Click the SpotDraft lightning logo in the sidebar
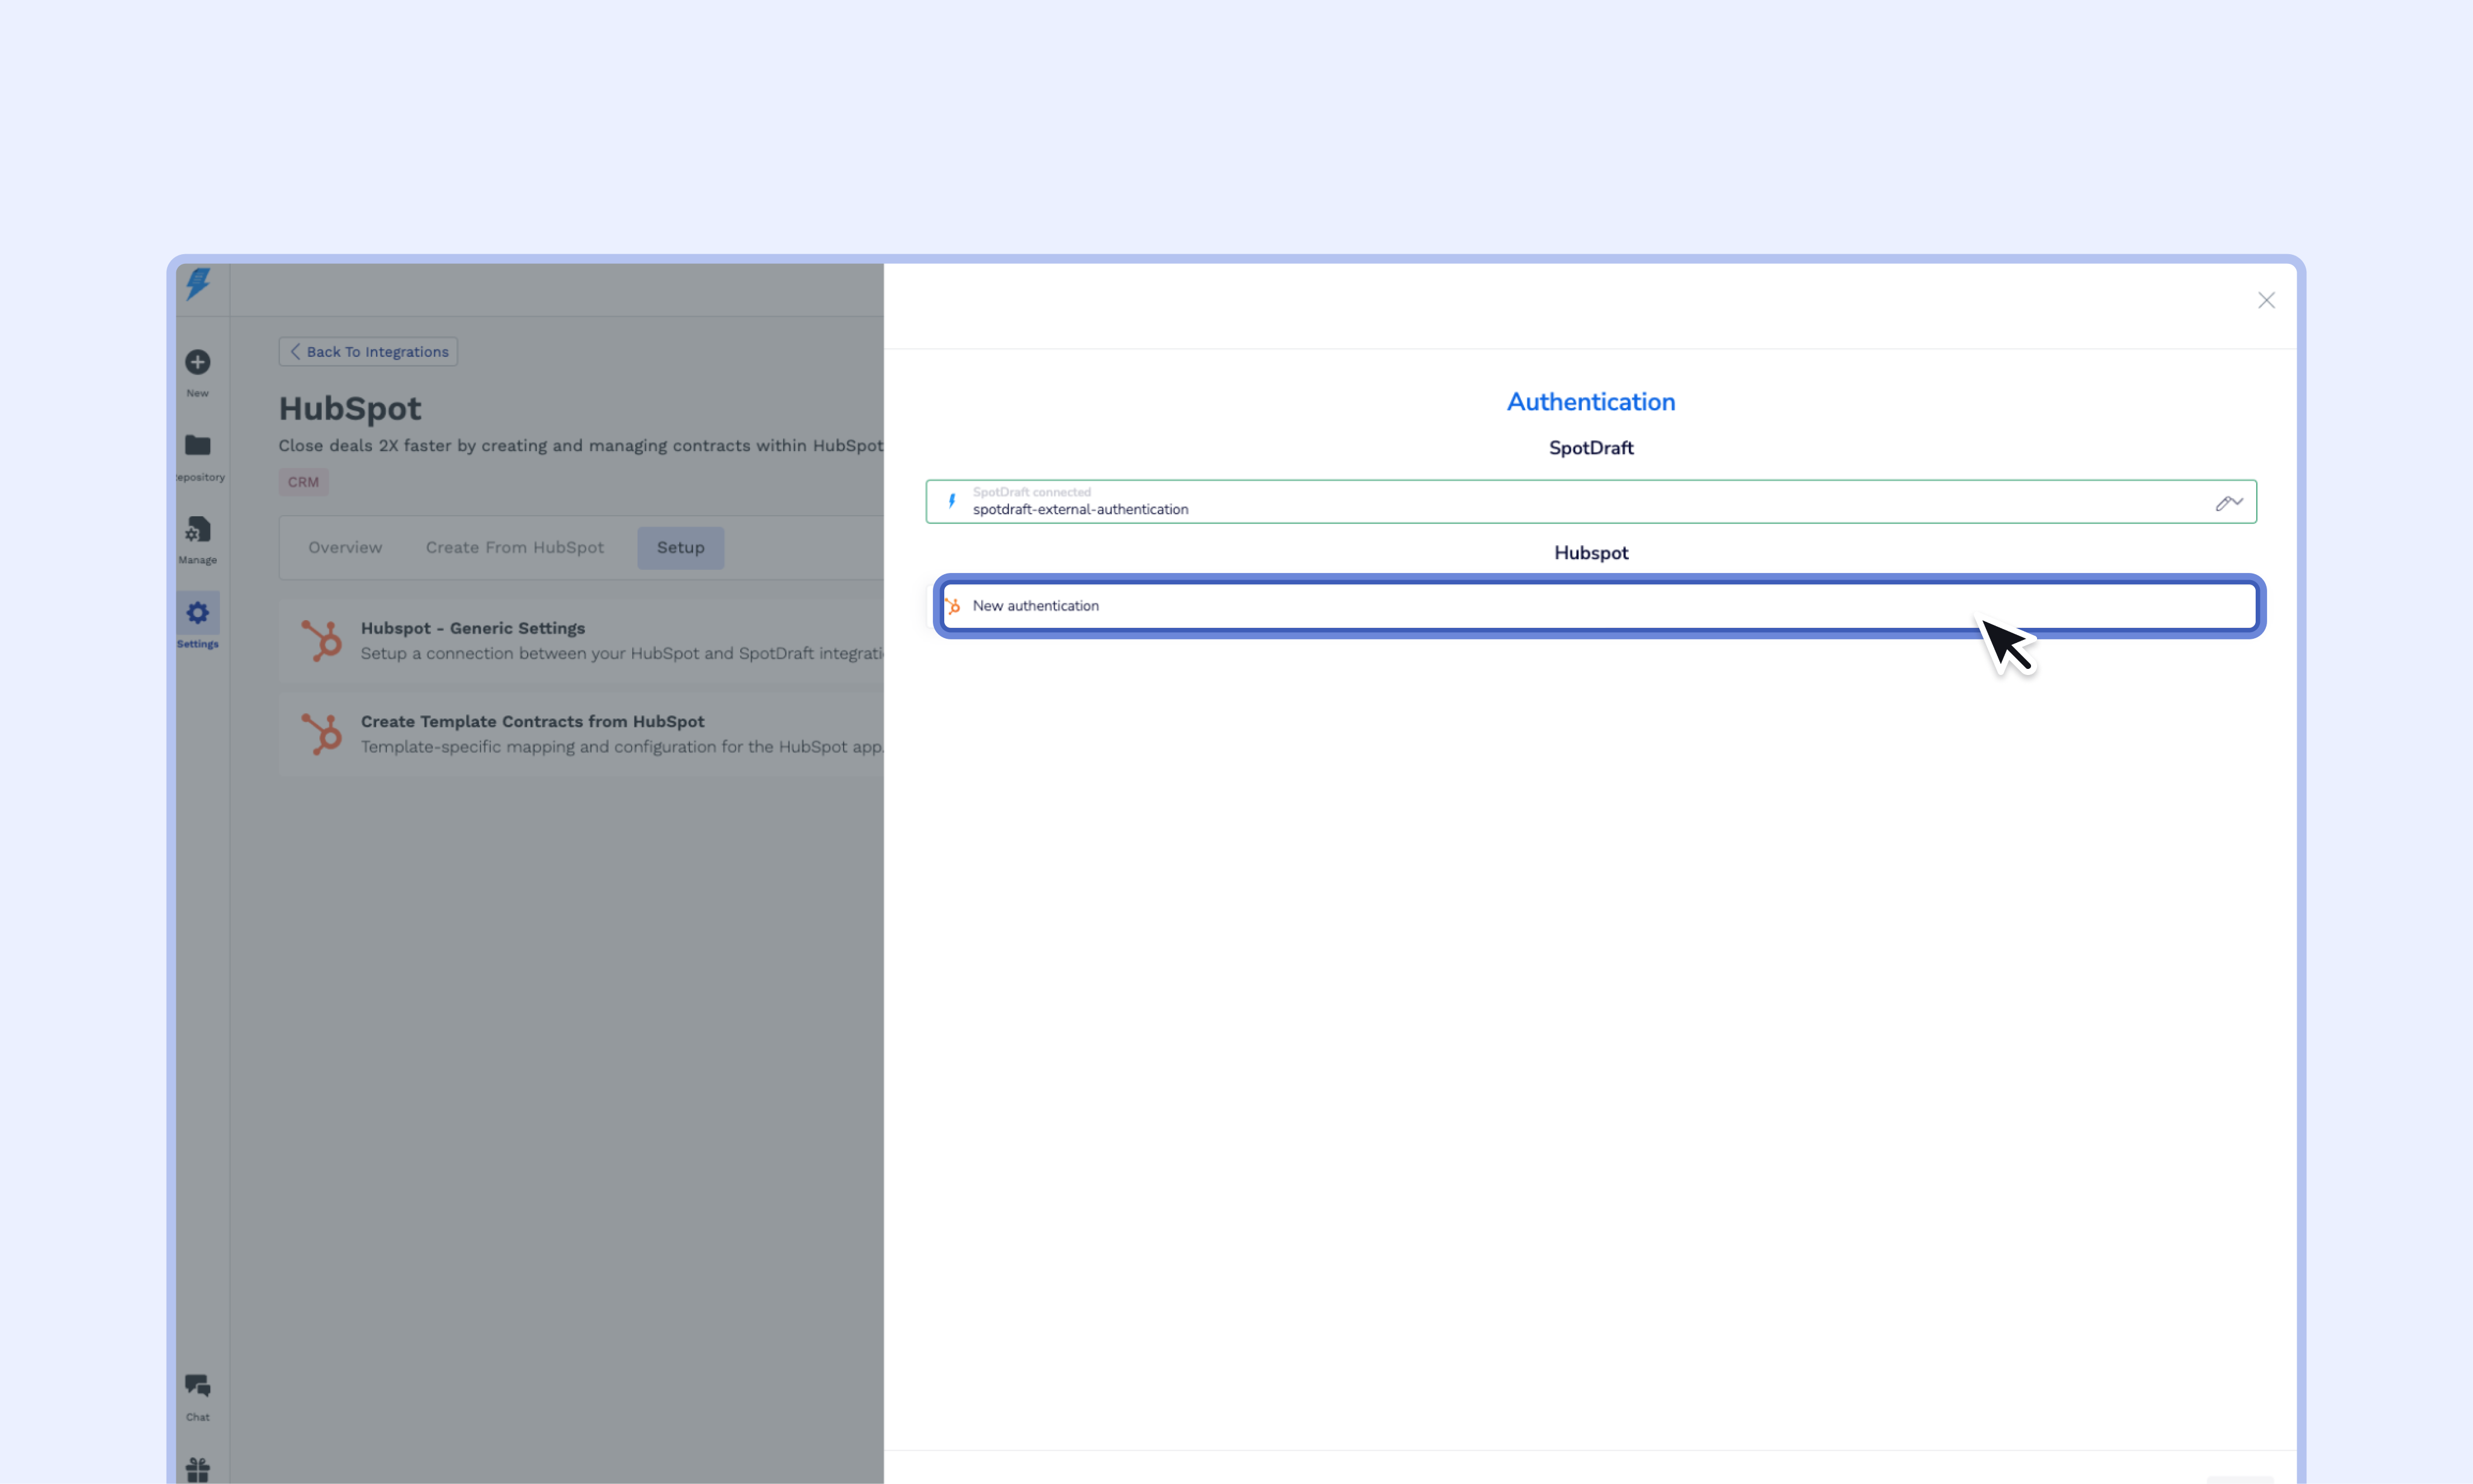This screenshot has width=2473, height=1484. (x=198, y=284)
